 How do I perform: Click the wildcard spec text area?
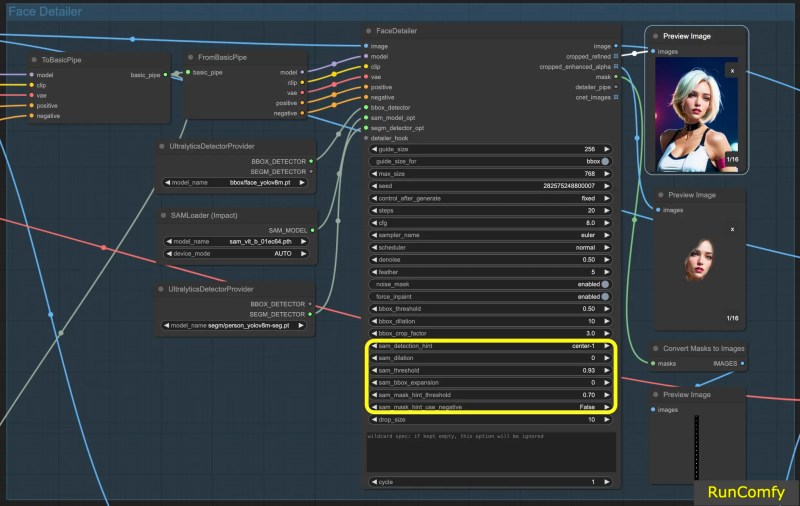pyautogui.click(x=491, y=452)
